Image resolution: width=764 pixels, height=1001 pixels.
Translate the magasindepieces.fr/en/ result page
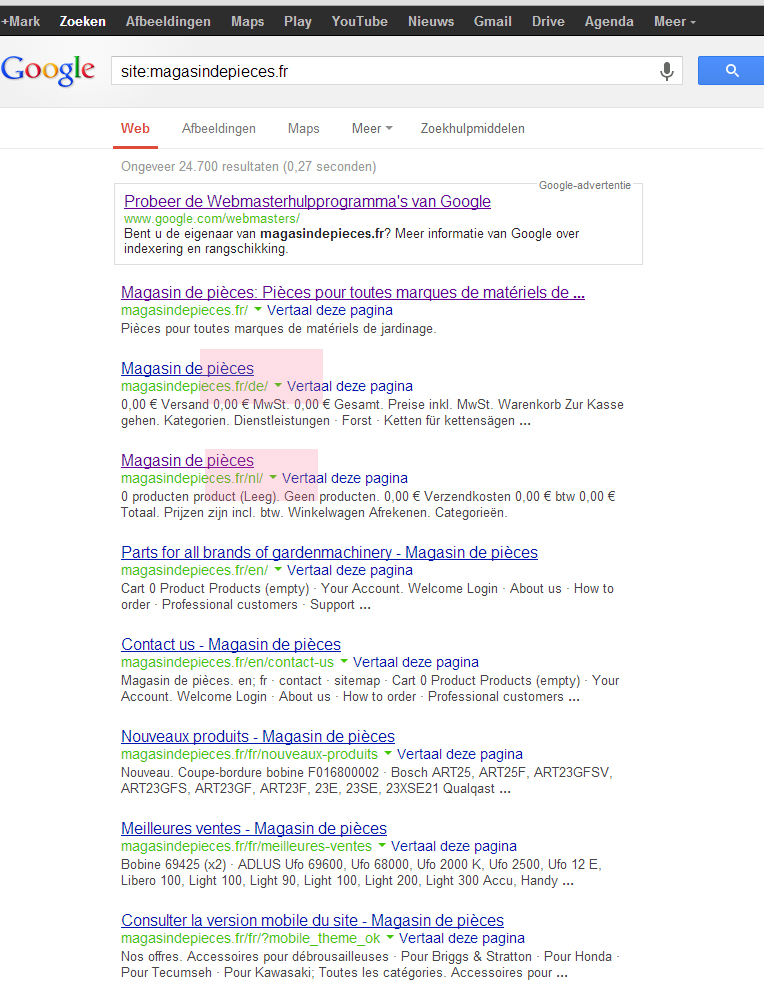pyautogui.click(x=350, y=570)
